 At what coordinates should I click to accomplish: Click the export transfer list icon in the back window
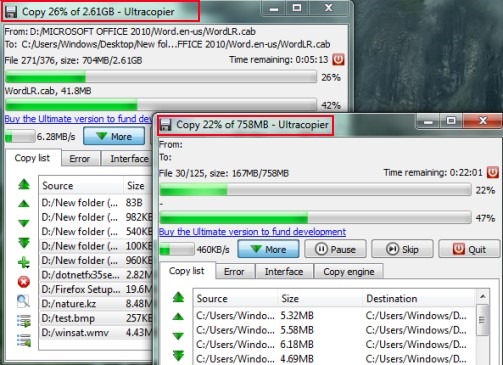pos(24,321)
